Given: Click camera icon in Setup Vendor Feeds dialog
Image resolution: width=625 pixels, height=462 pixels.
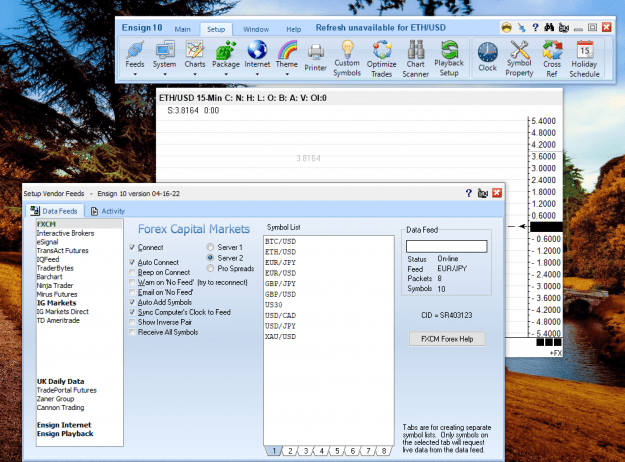Looking at the screenshot, I should point(483,193).
